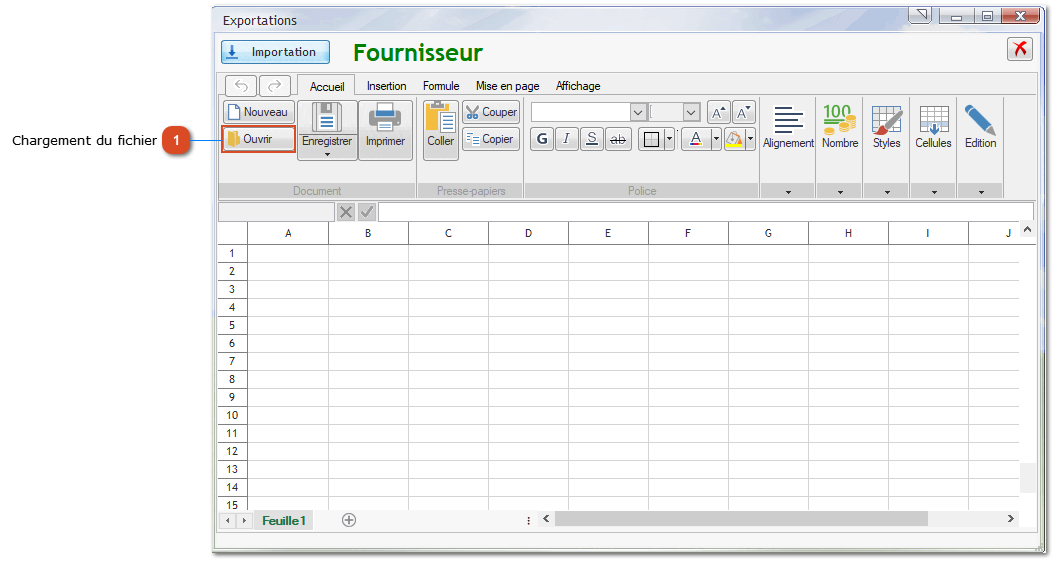Expand the font name dropdown
The width and height of the screenshot is (1055, 562).
(638, 112)
